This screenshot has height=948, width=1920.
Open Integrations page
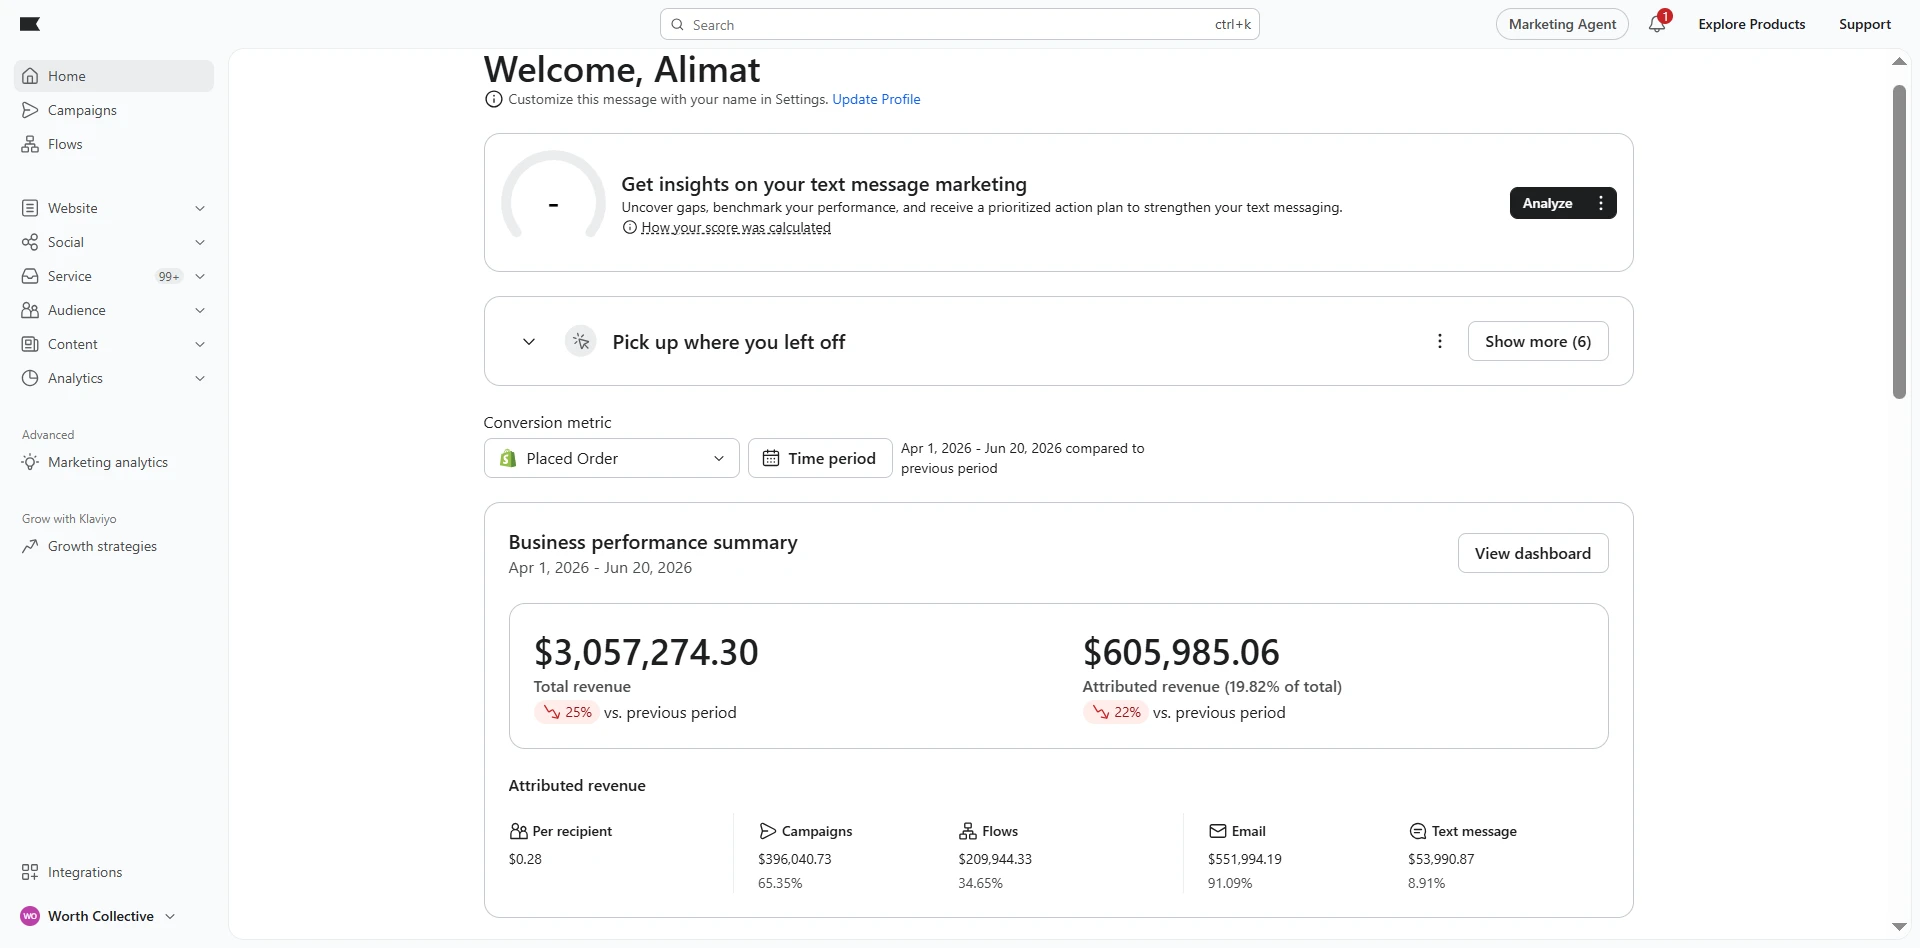(x=114, y=872)
